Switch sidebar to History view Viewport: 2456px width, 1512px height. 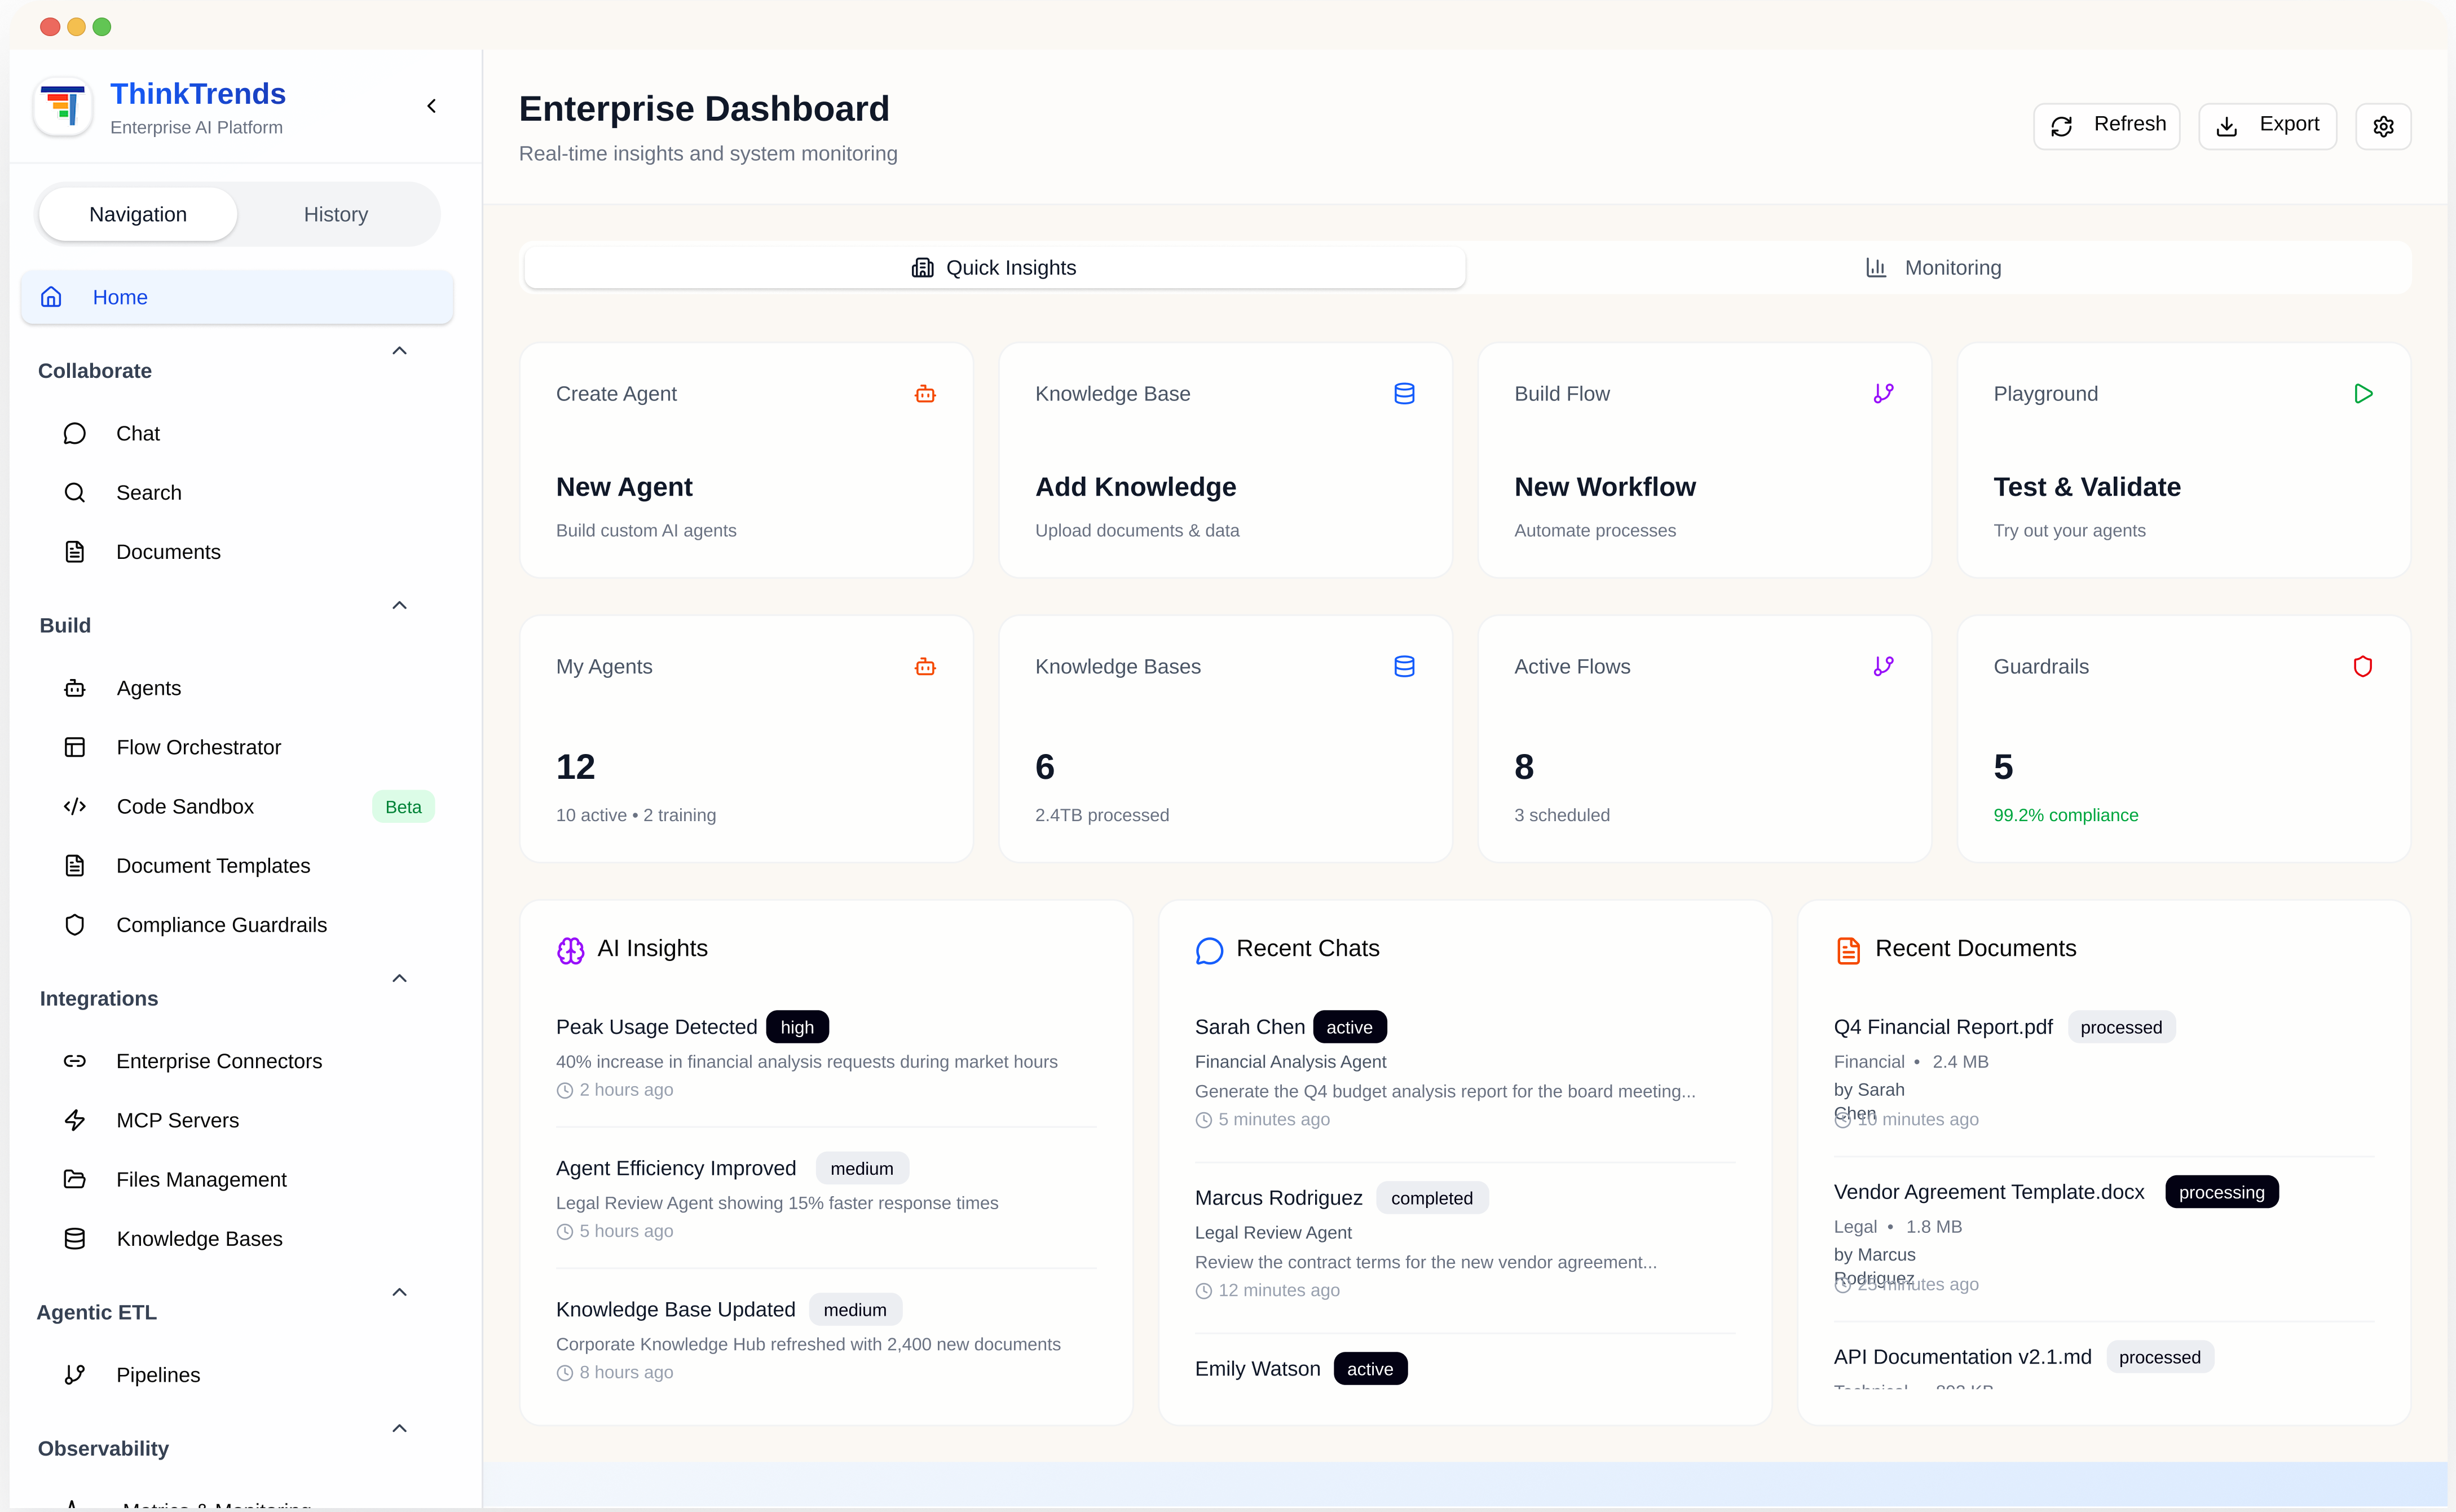336,214
